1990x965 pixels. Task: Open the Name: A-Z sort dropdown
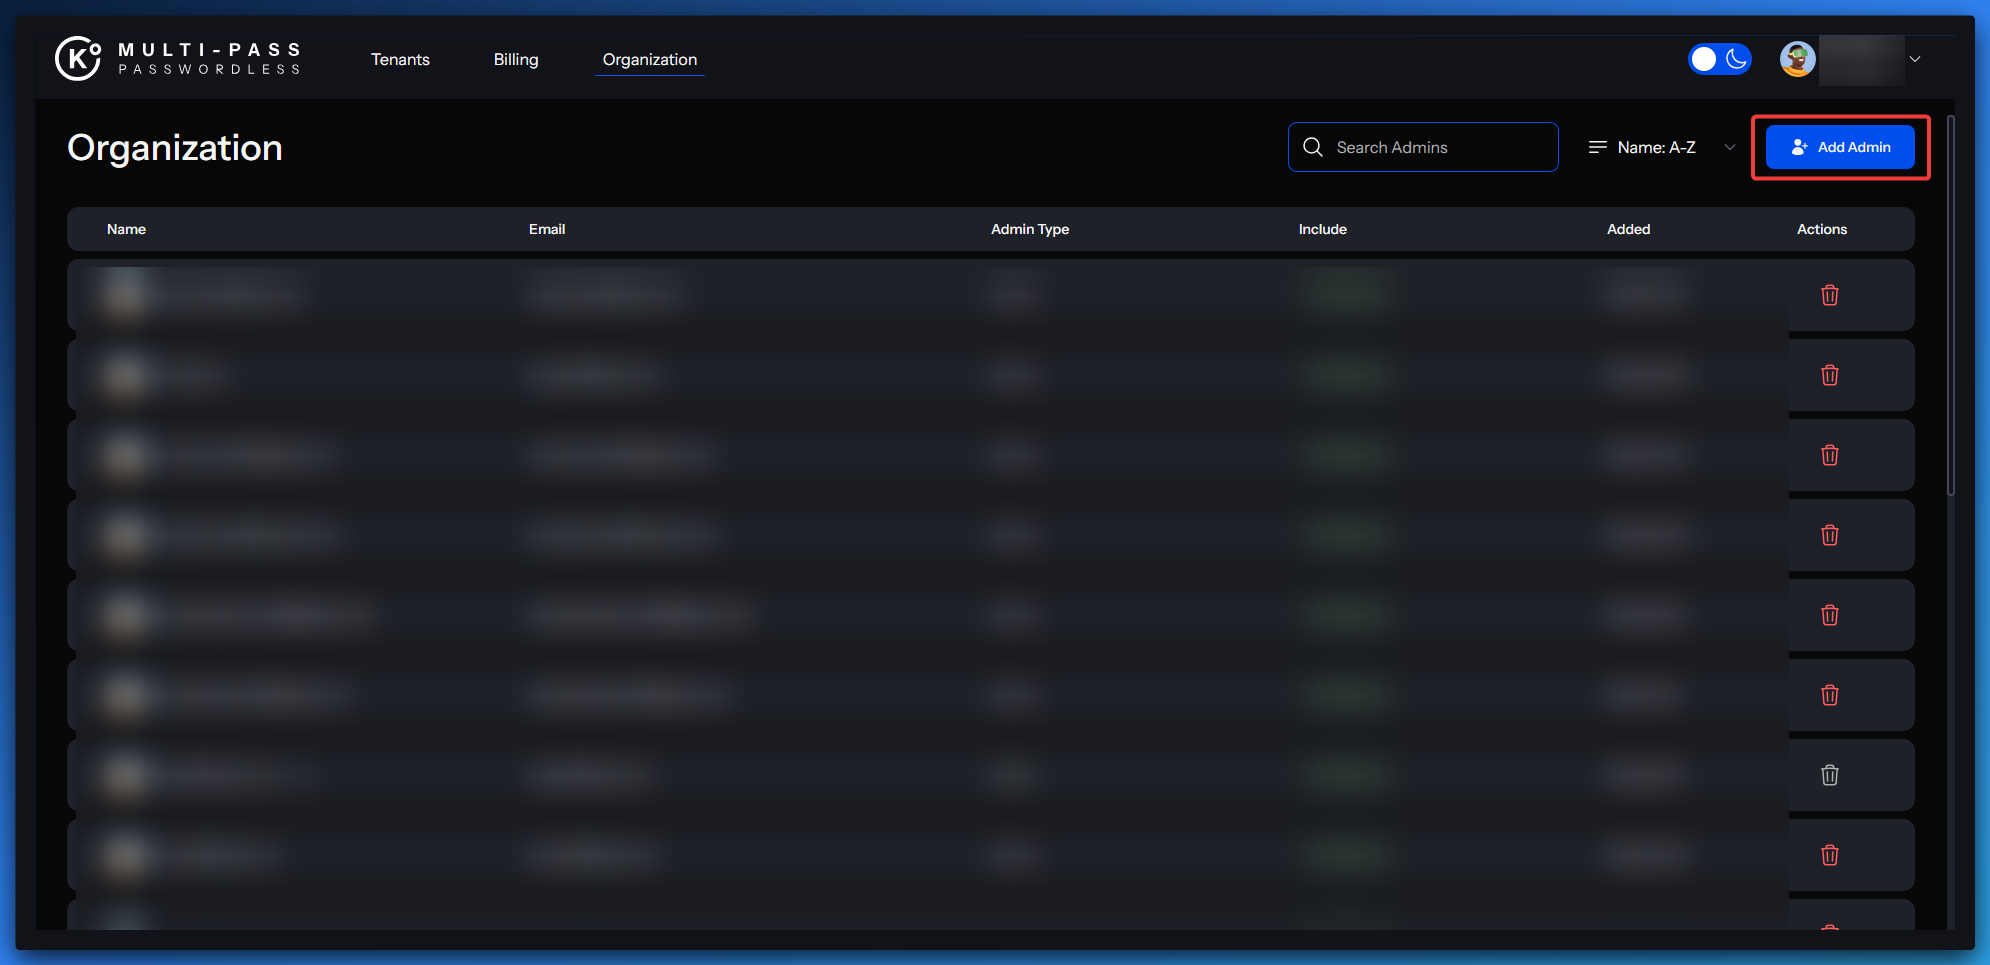[x=1661, y=147]
